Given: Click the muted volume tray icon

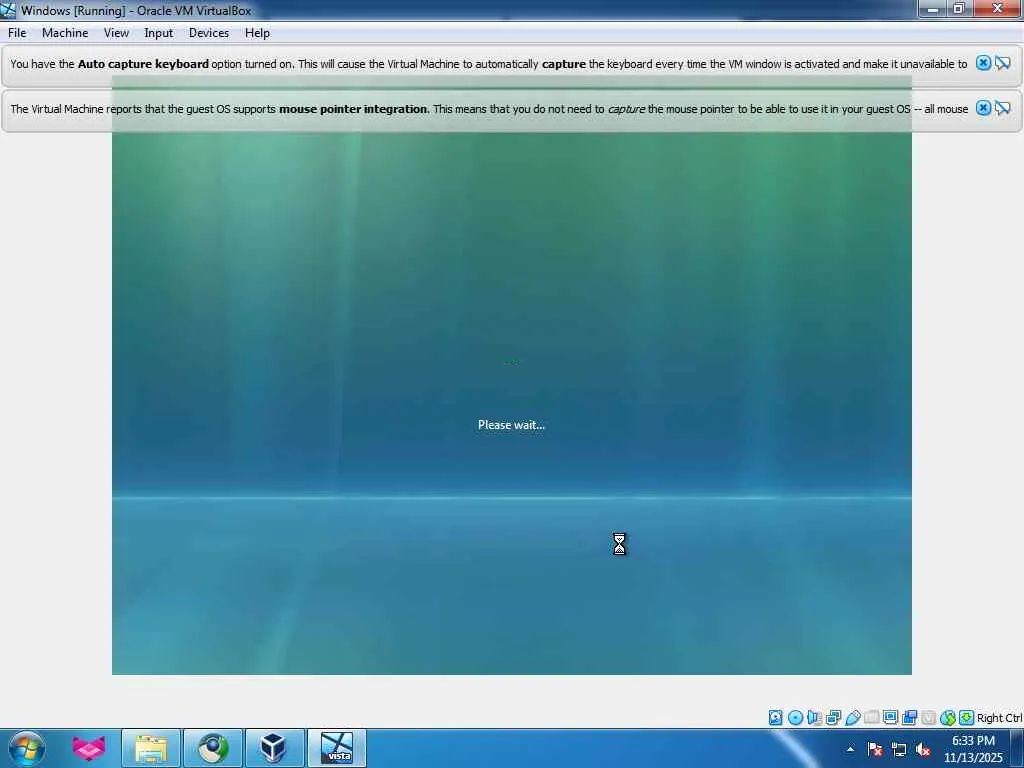Looking at the screenshot, I should (923, 749).
